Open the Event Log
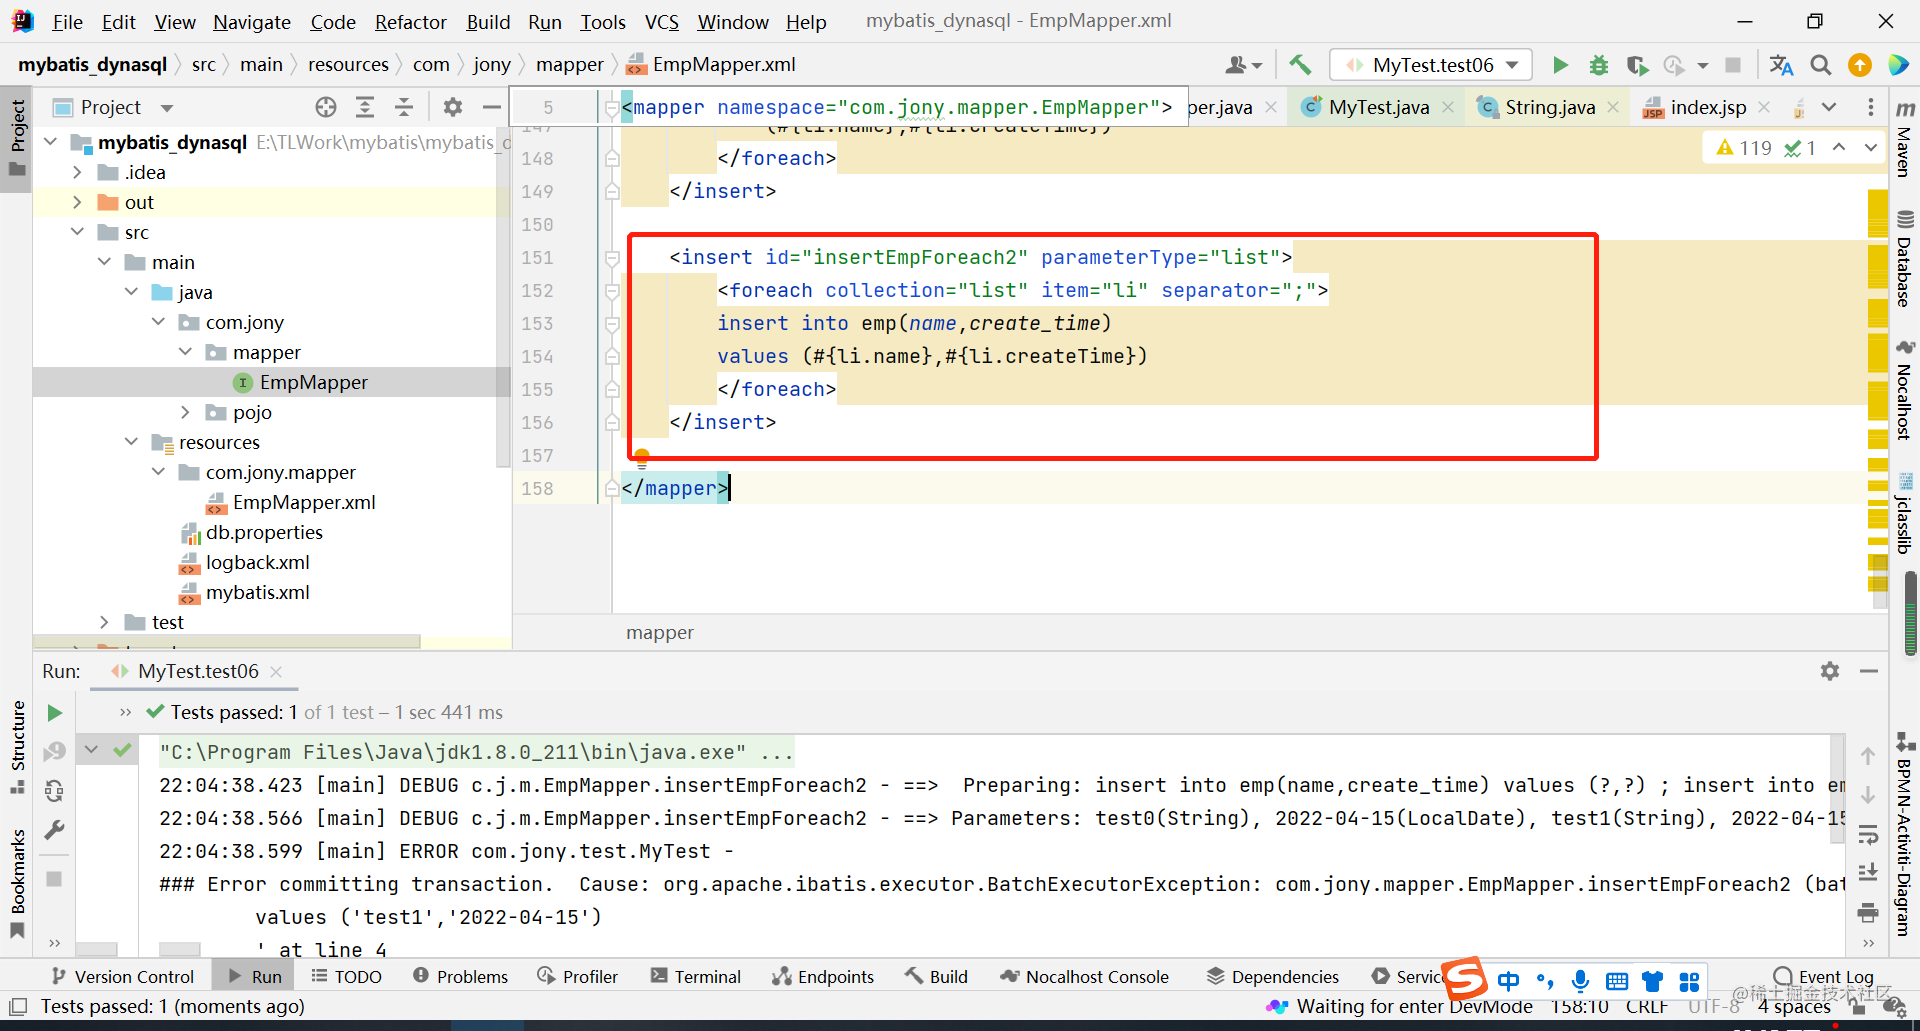Image resolution: width=1920 pixels, height=1031 pixels. 1834,976
